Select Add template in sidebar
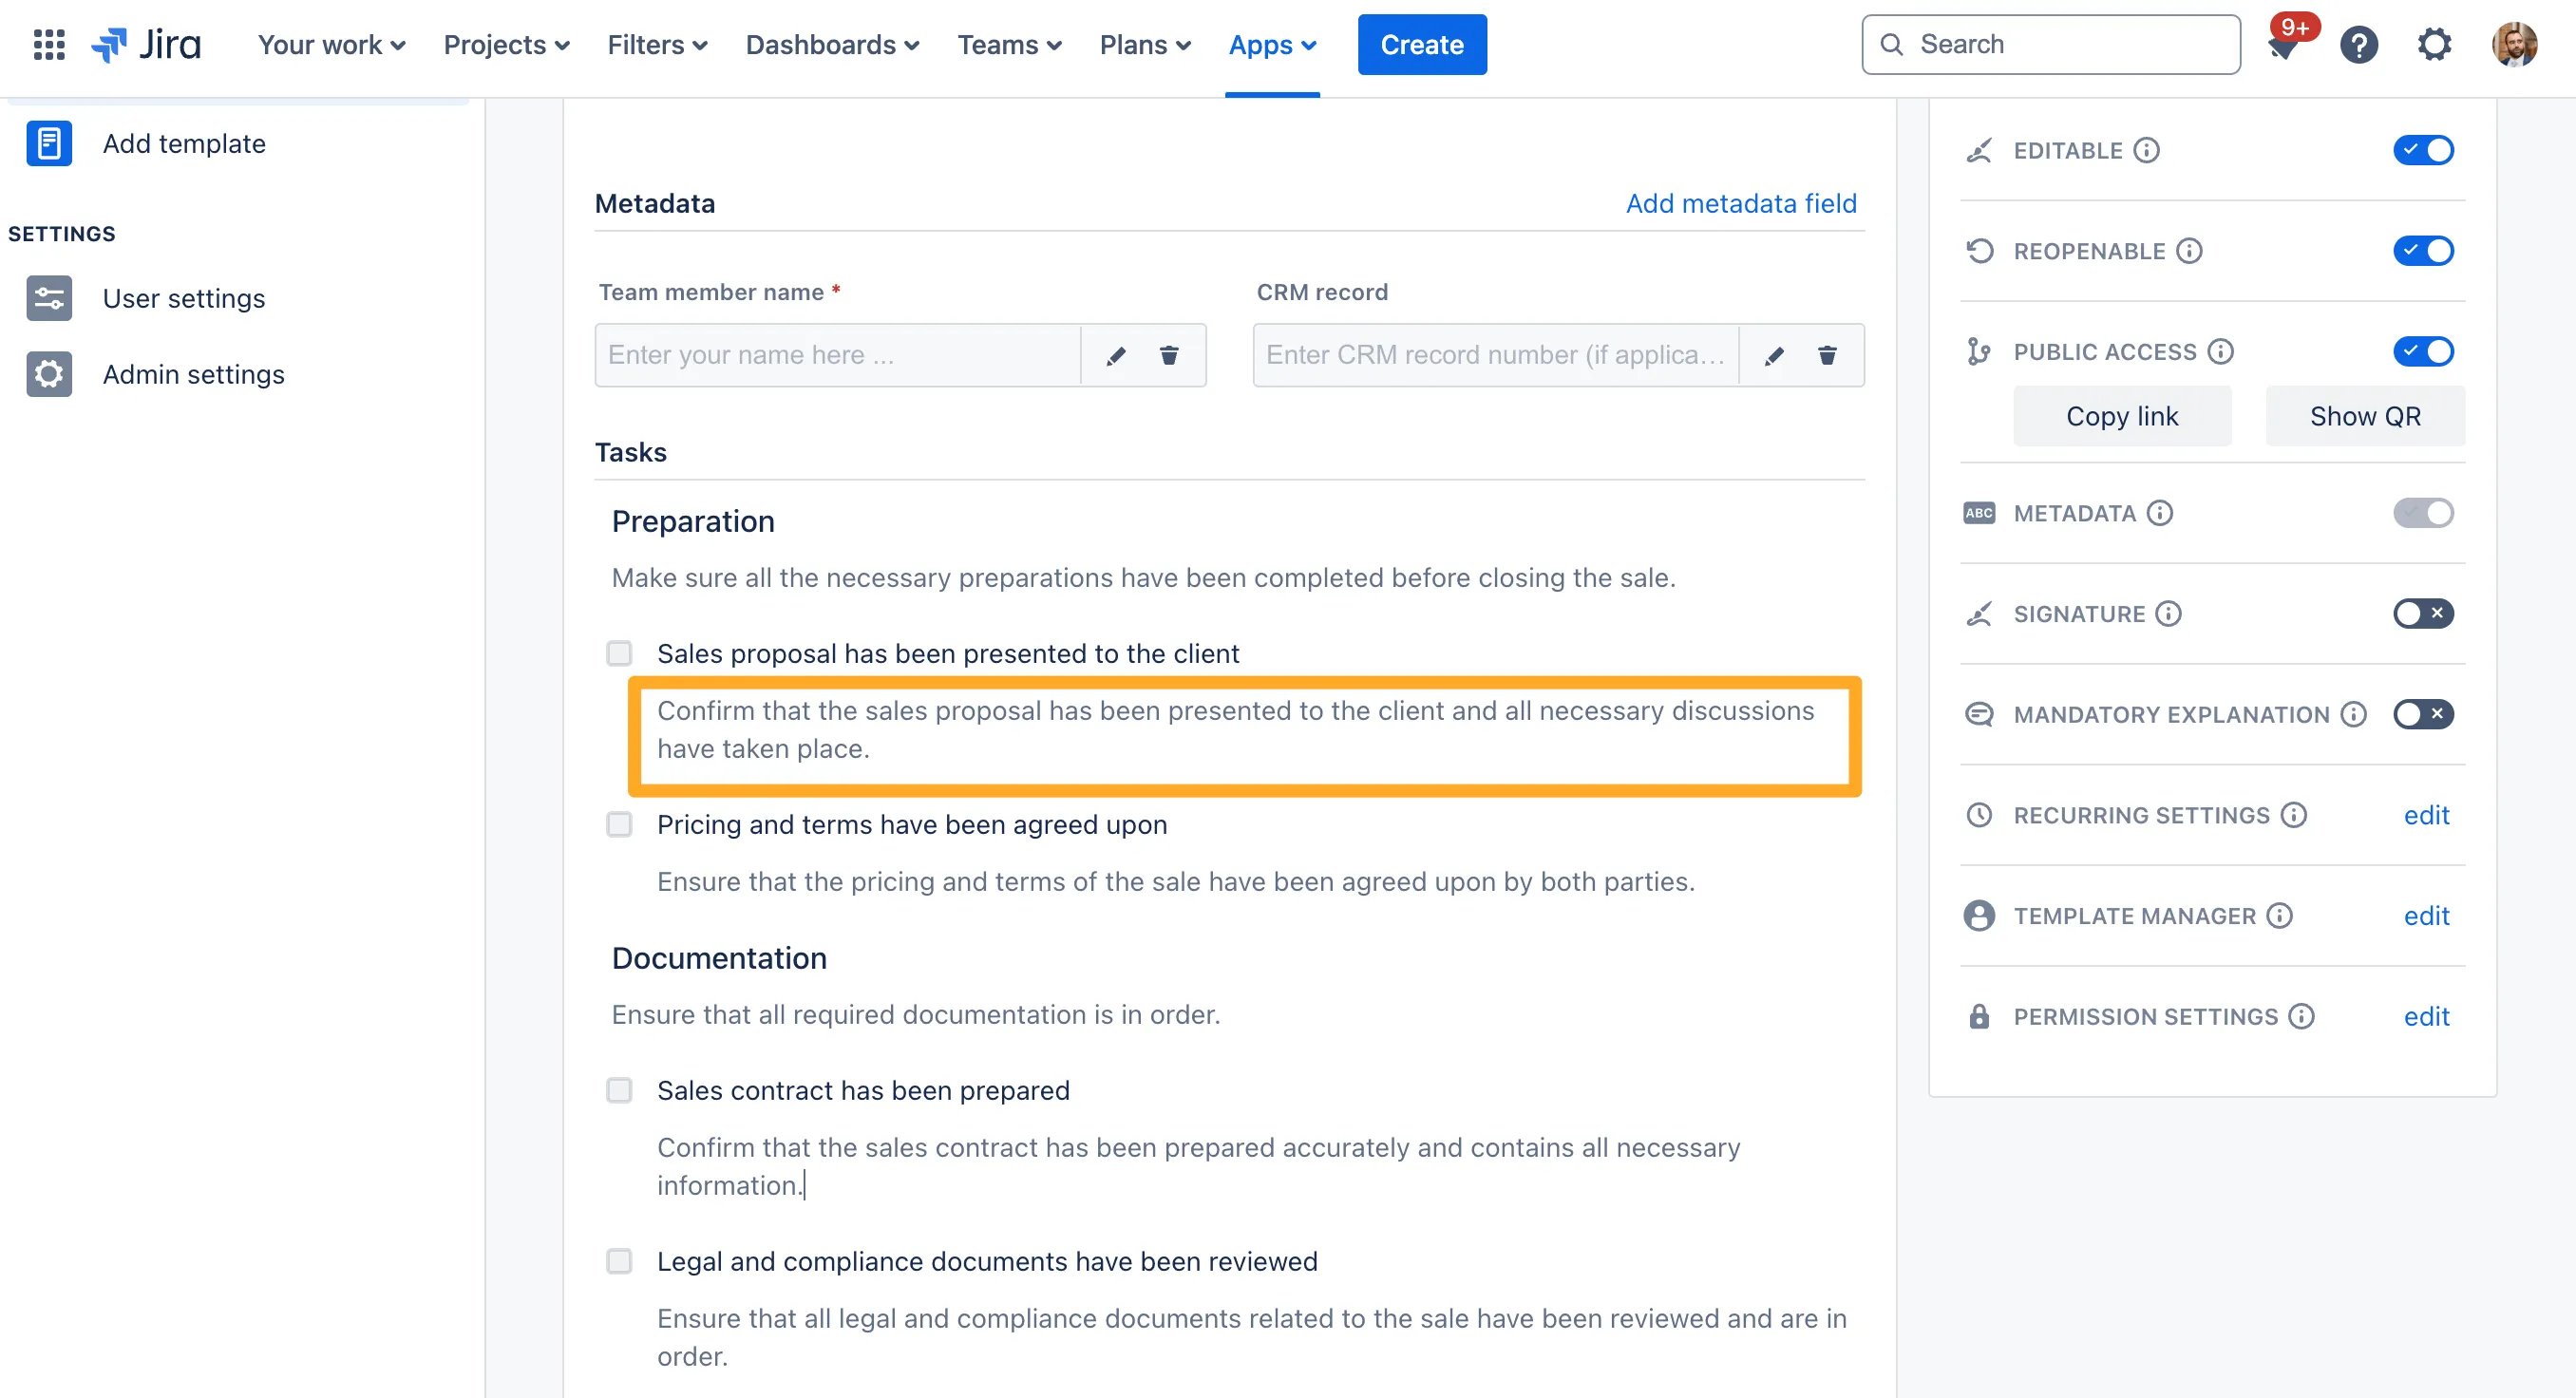The height and width of the screenshot is (1398, 2576). pyautogui.click(x=184, y=144)
